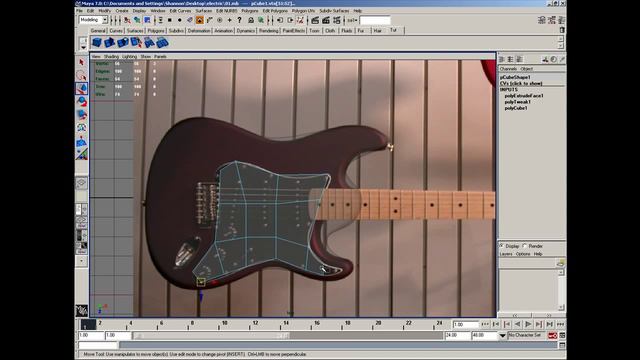The image size is (640, 360).
Task: Click the question mark selection mask icon
Action: click(240, 20)
